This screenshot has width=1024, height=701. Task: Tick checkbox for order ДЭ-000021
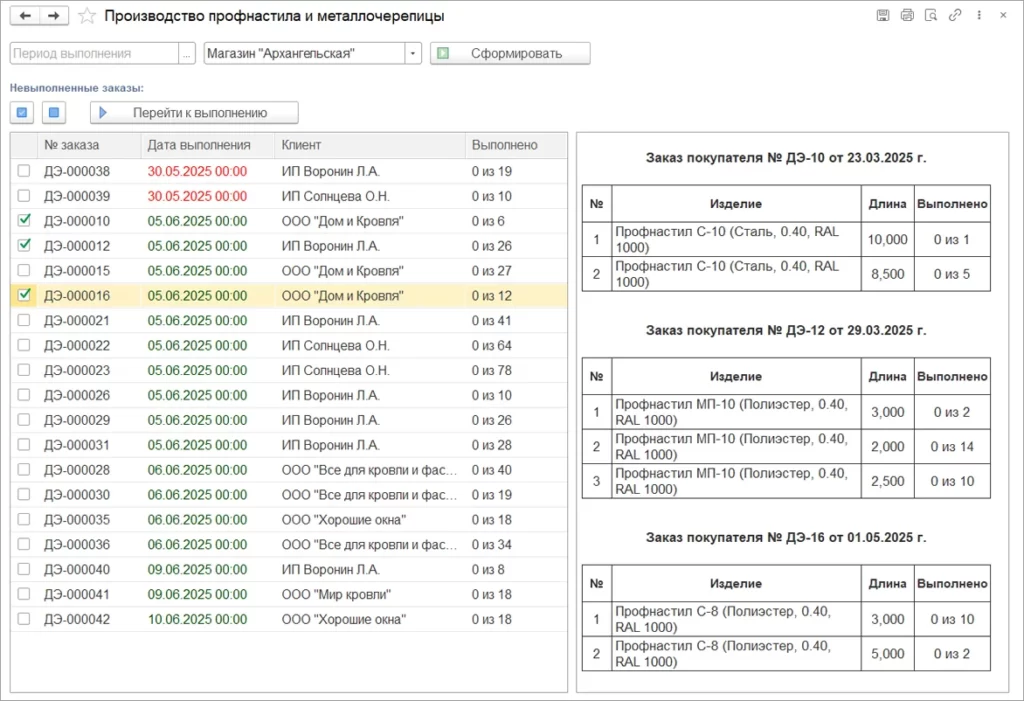(x=24, y=320)
